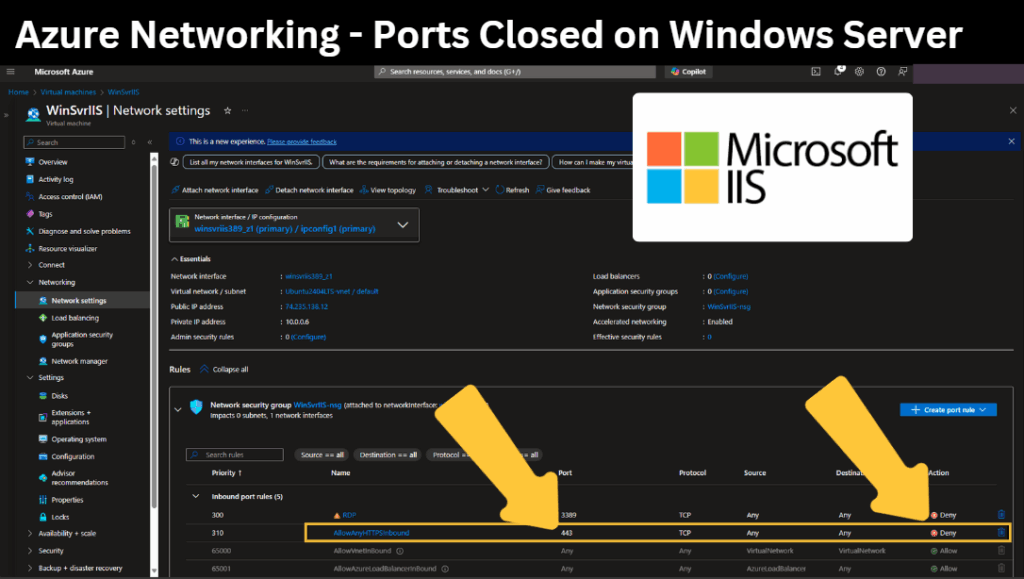Refresh the network settings
This screenshot has height=579, width=1024.
pyautogui.click(x=512, y=190)
